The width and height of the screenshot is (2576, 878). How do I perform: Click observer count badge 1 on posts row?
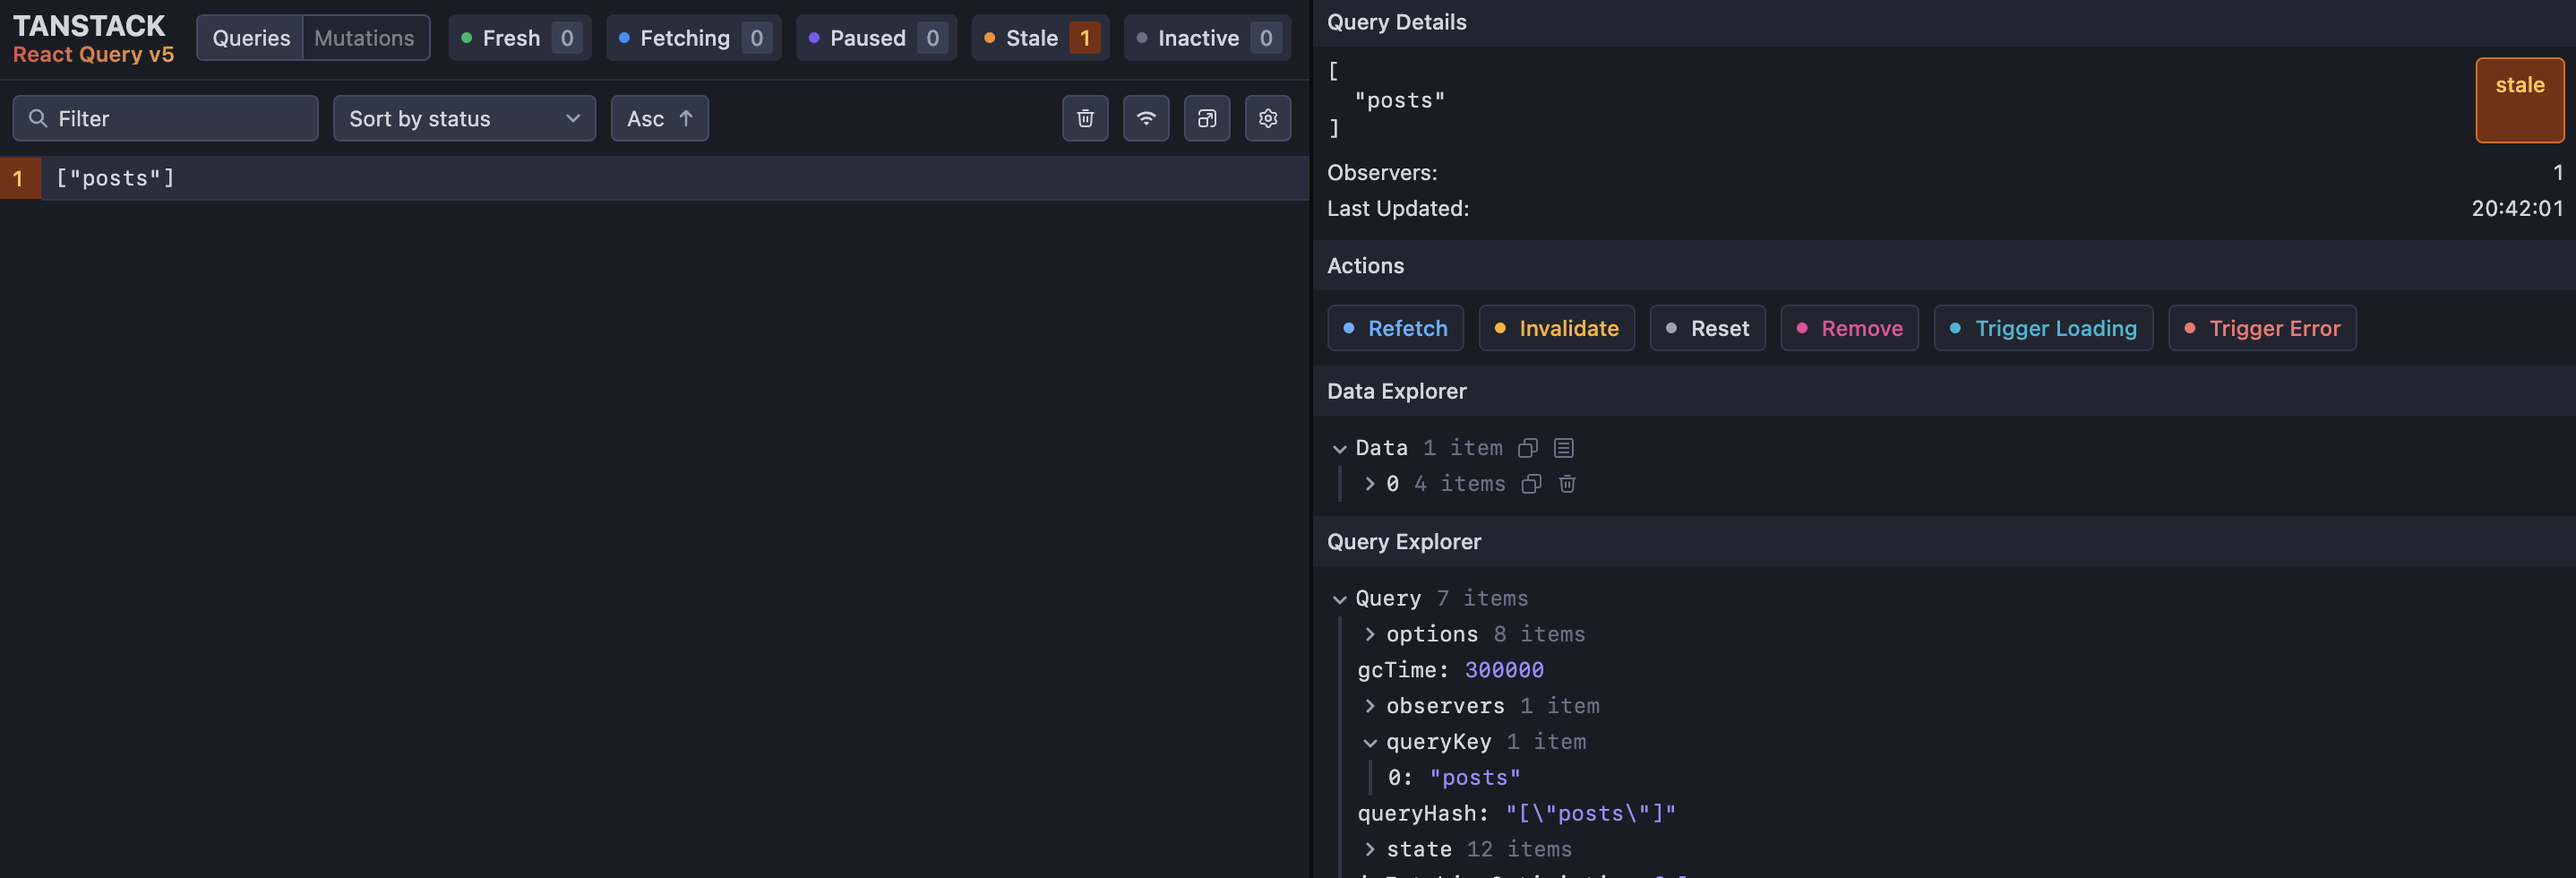coord(19,178)
